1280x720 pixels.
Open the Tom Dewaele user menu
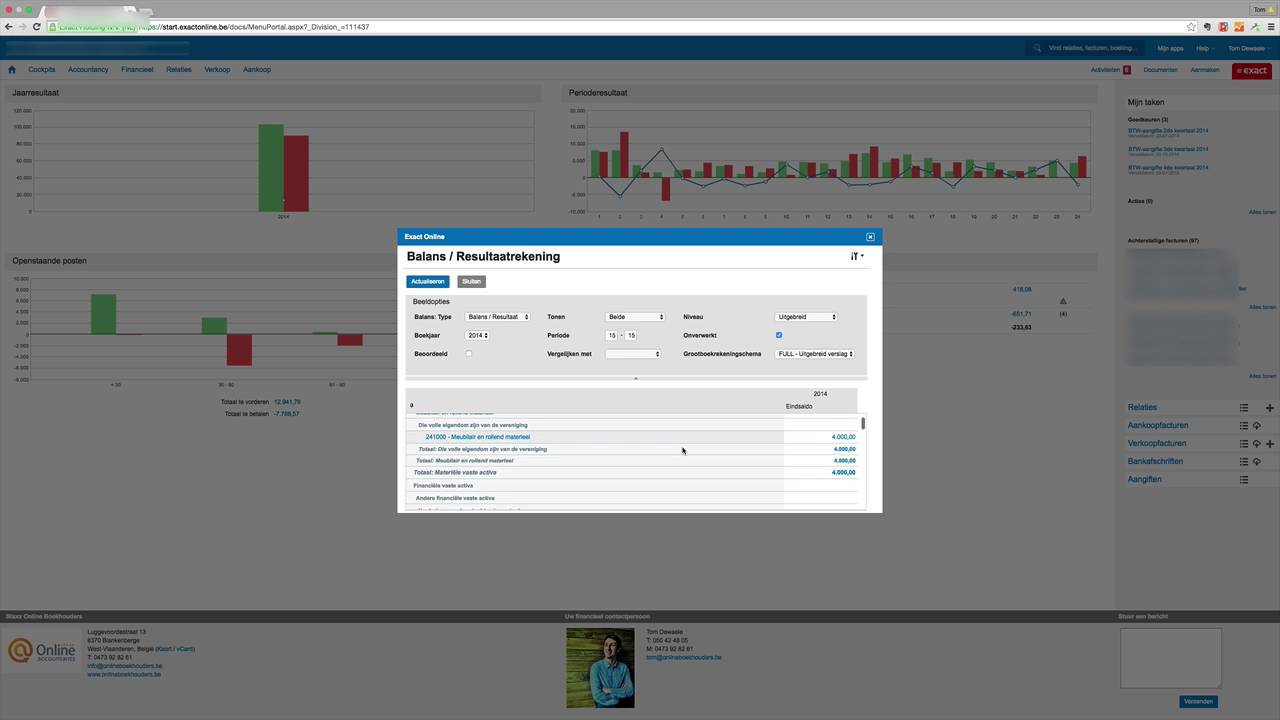[1248, 48]
